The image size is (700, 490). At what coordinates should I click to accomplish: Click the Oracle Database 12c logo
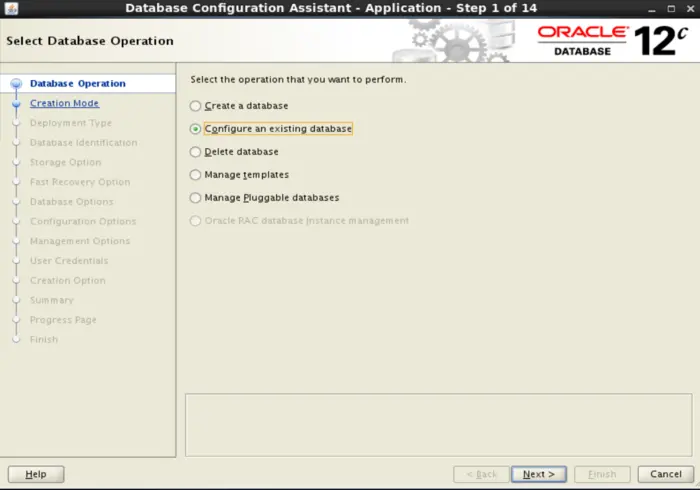612,41
